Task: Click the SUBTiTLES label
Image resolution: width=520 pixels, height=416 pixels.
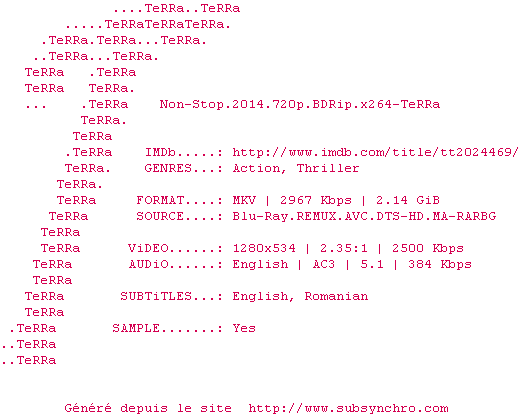Action: (156, 296)
